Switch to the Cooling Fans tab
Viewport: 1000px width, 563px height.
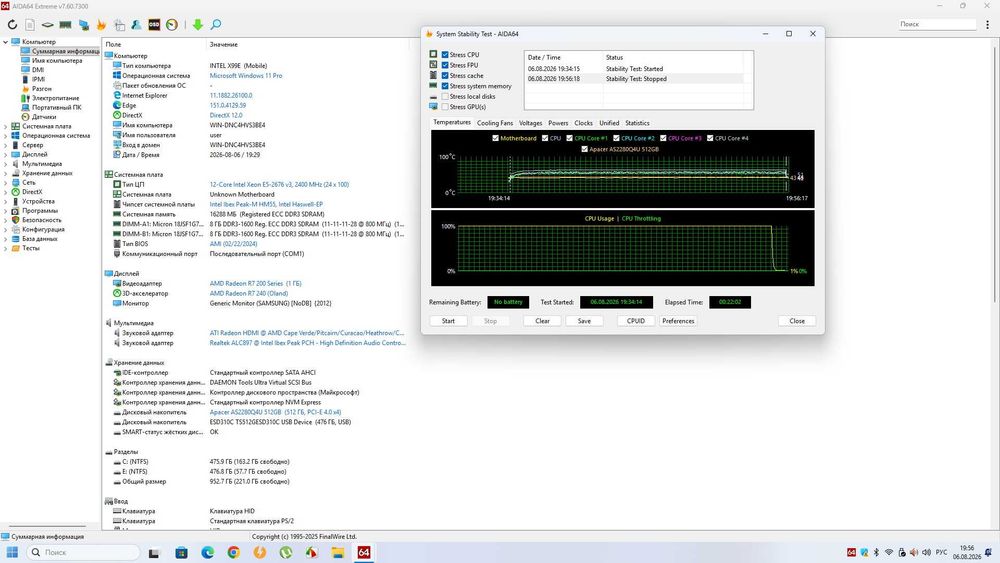tap(495, 123)
